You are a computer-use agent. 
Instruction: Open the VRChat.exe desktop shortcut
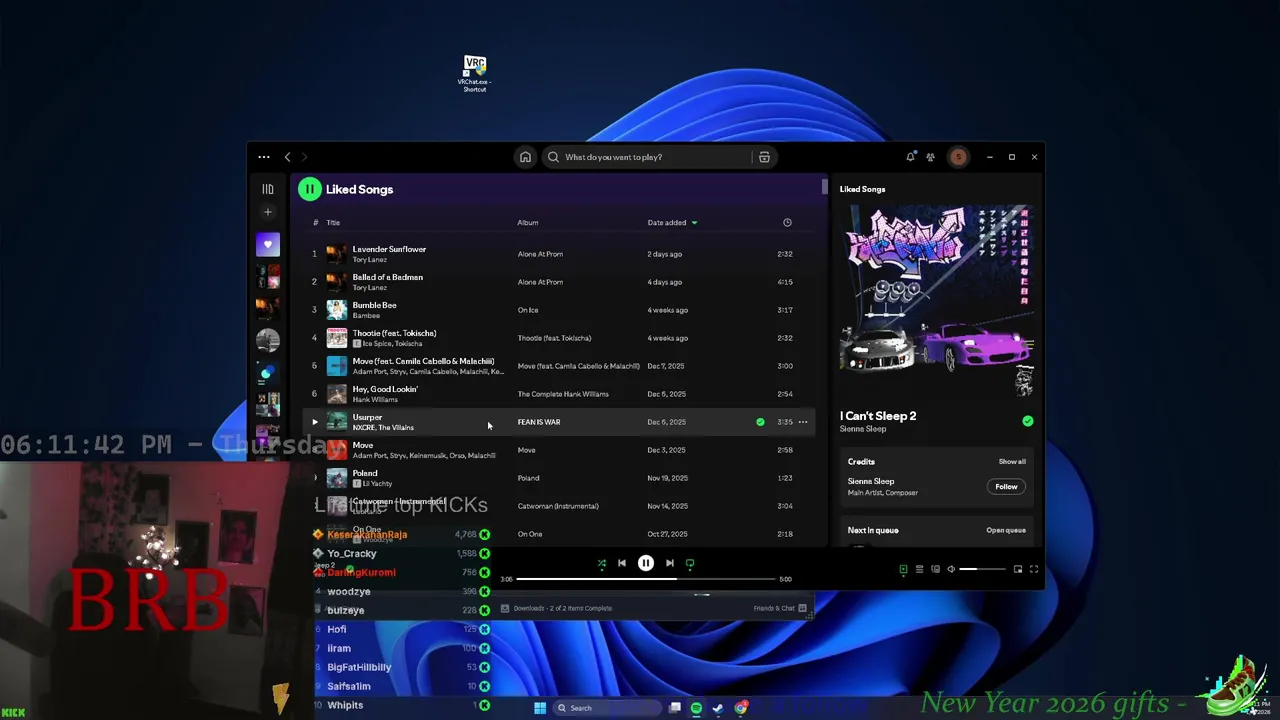click(474, 75)
